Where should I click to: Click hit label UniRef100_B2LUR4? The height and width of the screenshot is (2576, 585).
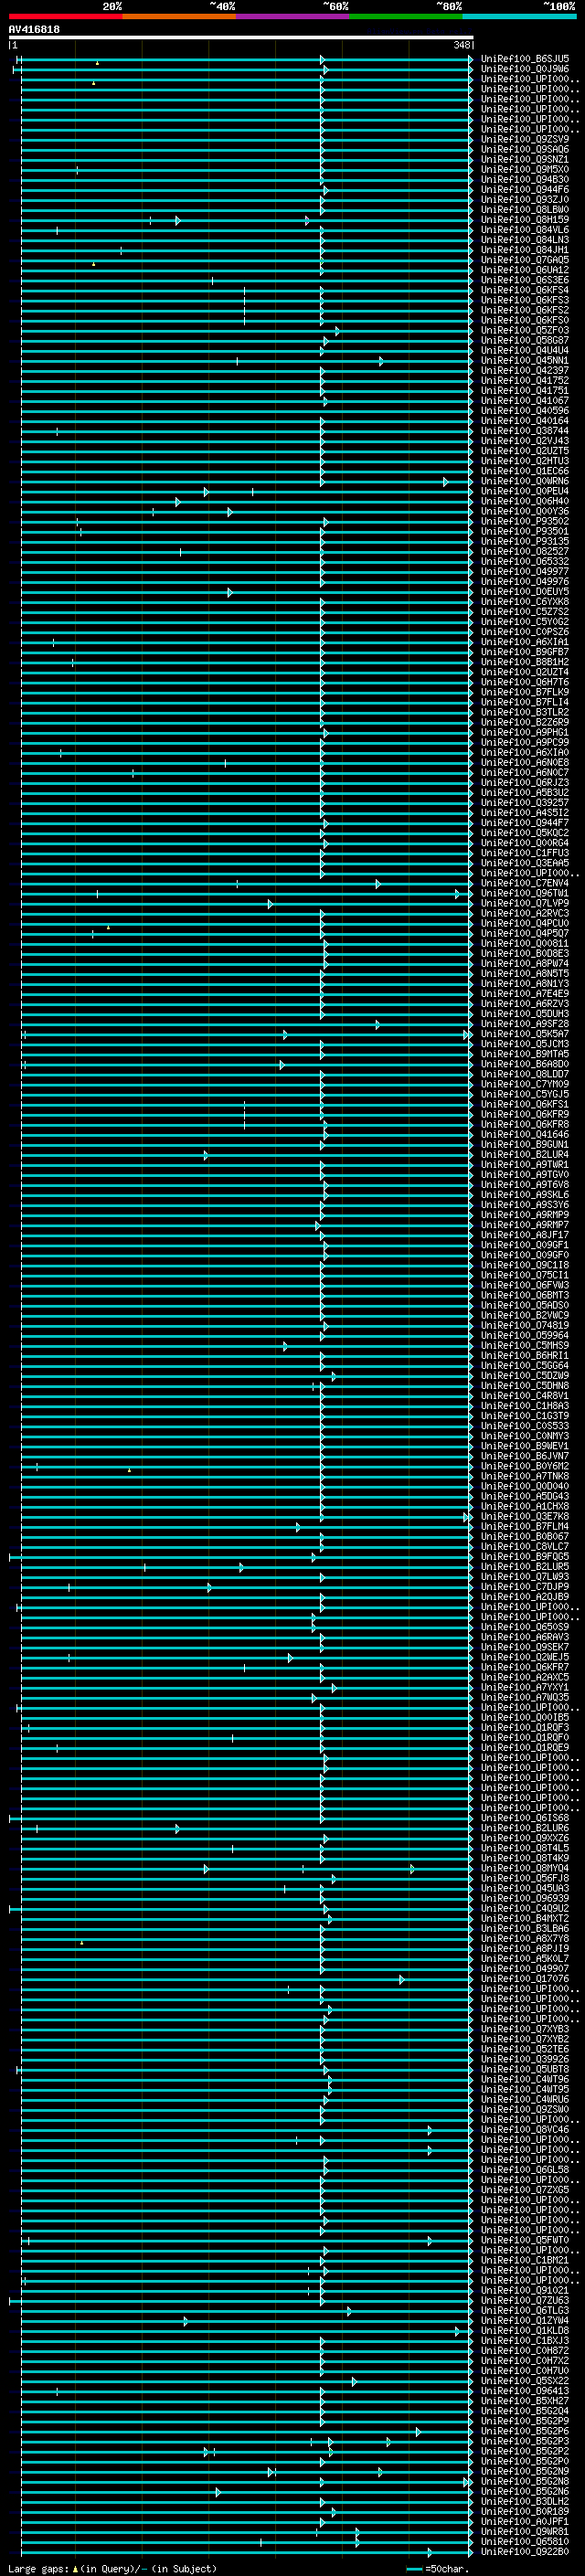(x=525, y=1155)
